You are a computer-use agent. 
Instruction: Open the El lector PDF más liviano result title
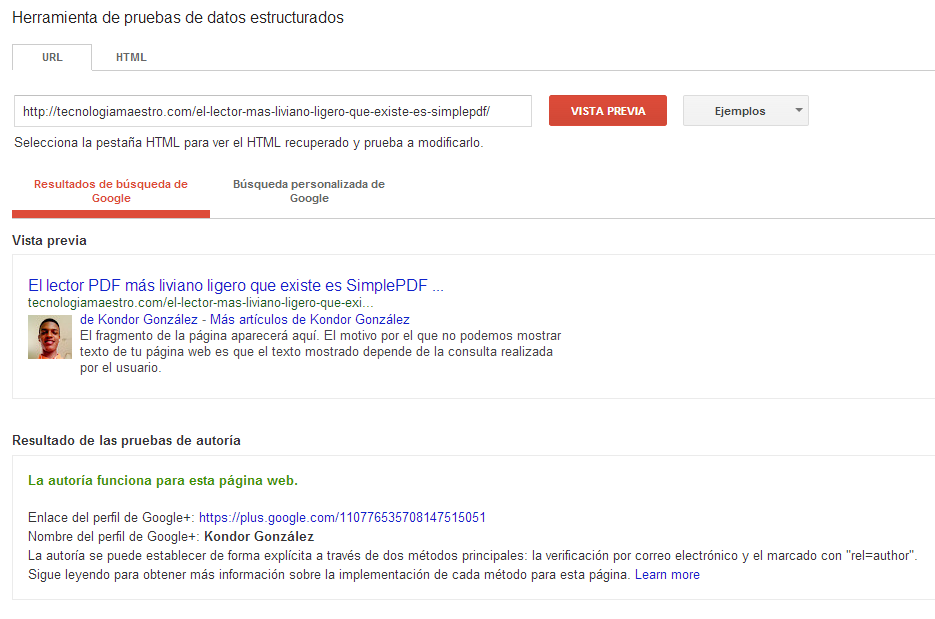pos(236,286)
